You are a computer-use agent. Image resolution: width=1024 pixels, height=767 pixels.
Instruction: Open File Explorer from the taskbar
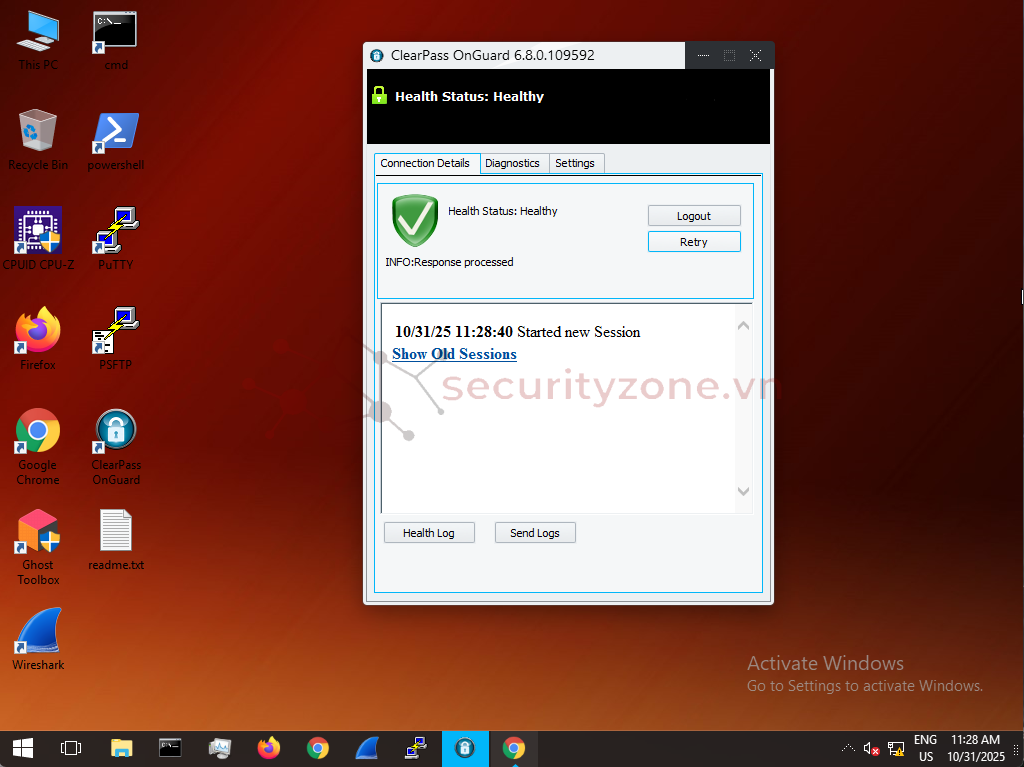121,748
